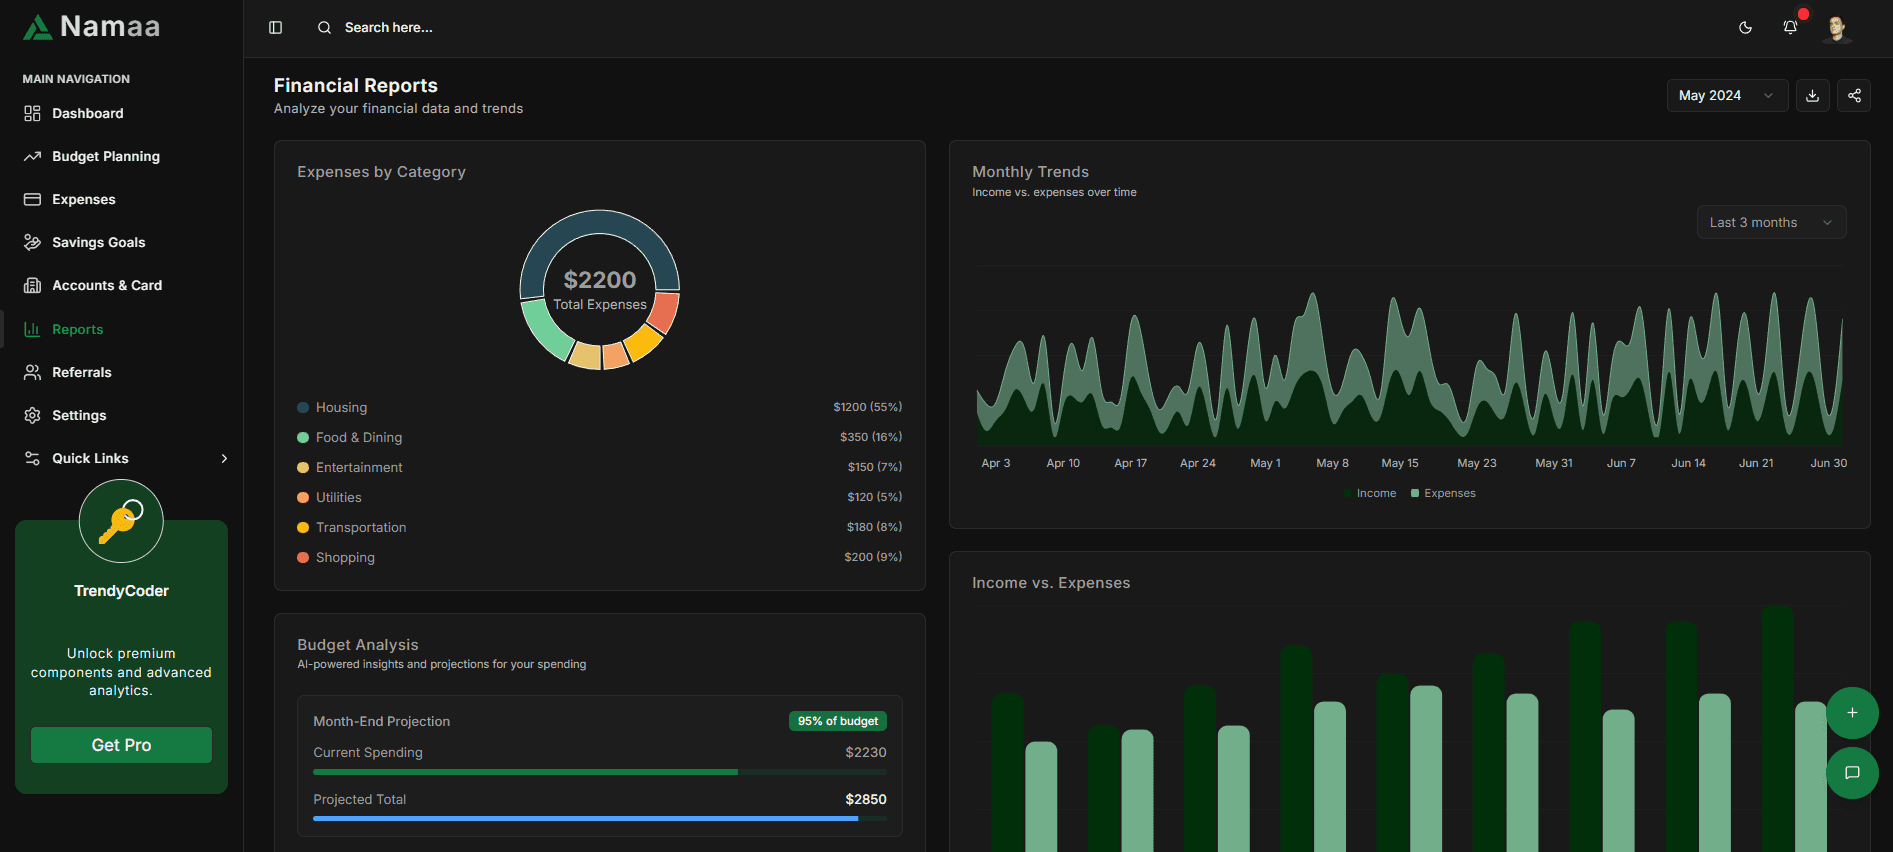Click the user profile avatar

(1836, 28)
